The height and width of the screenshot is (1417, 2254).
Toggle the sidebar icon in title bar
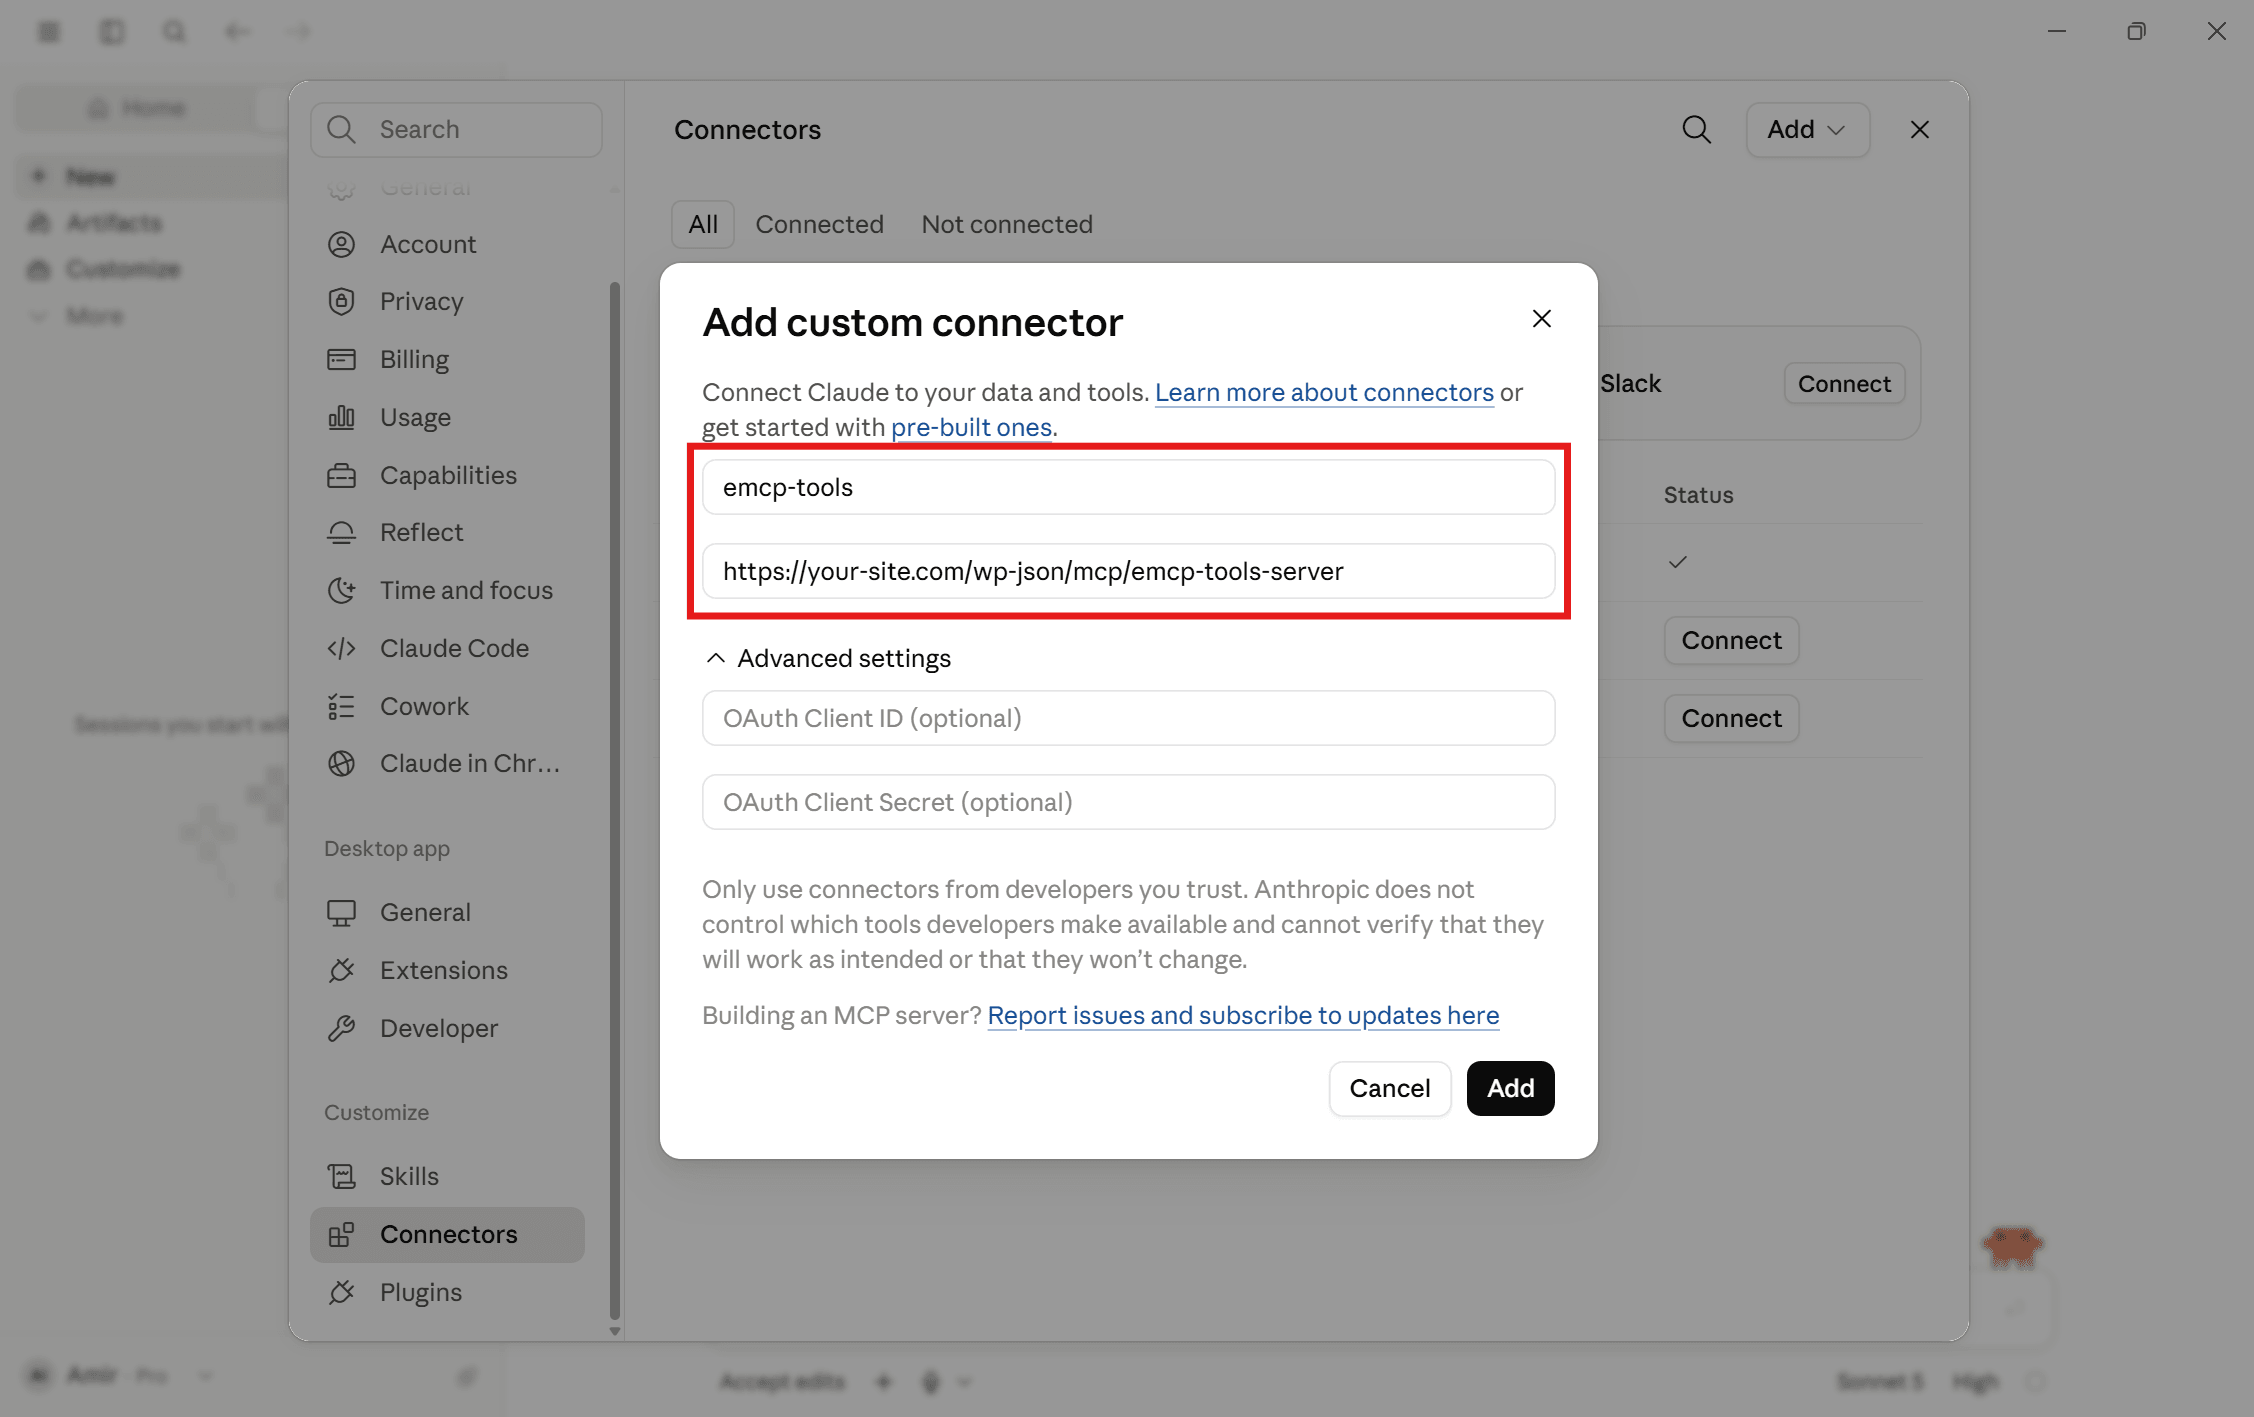tap(112, 31)
